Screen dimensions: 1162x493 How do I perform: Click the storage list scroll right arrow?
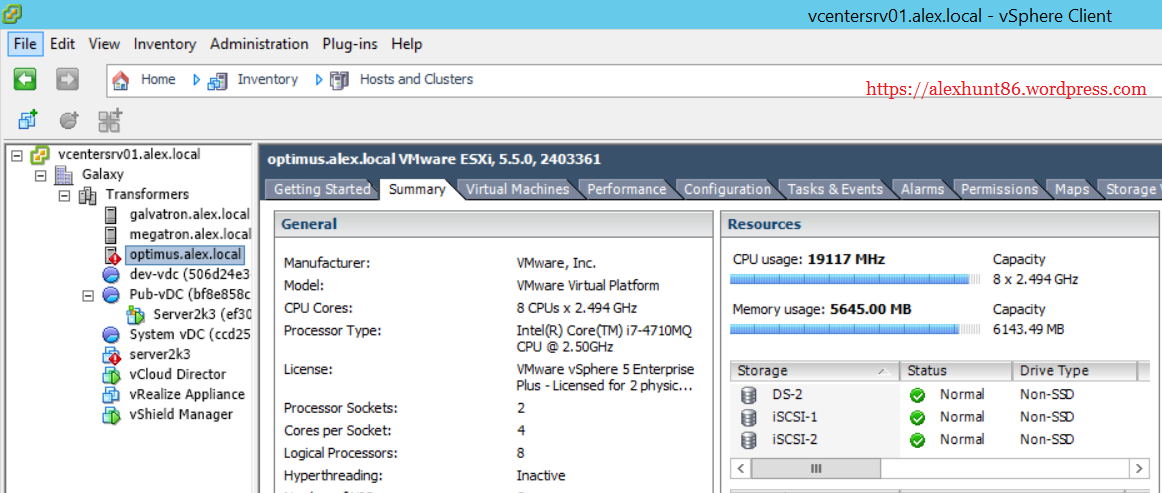click(x=1140, y=469)
